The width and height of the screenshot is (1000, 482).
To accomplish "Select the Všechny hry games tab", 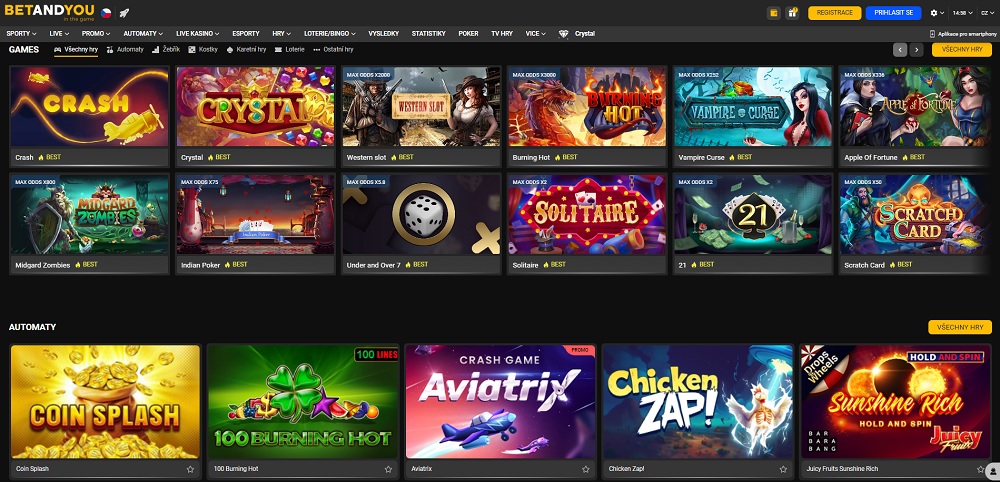I will tap(75, 49).
